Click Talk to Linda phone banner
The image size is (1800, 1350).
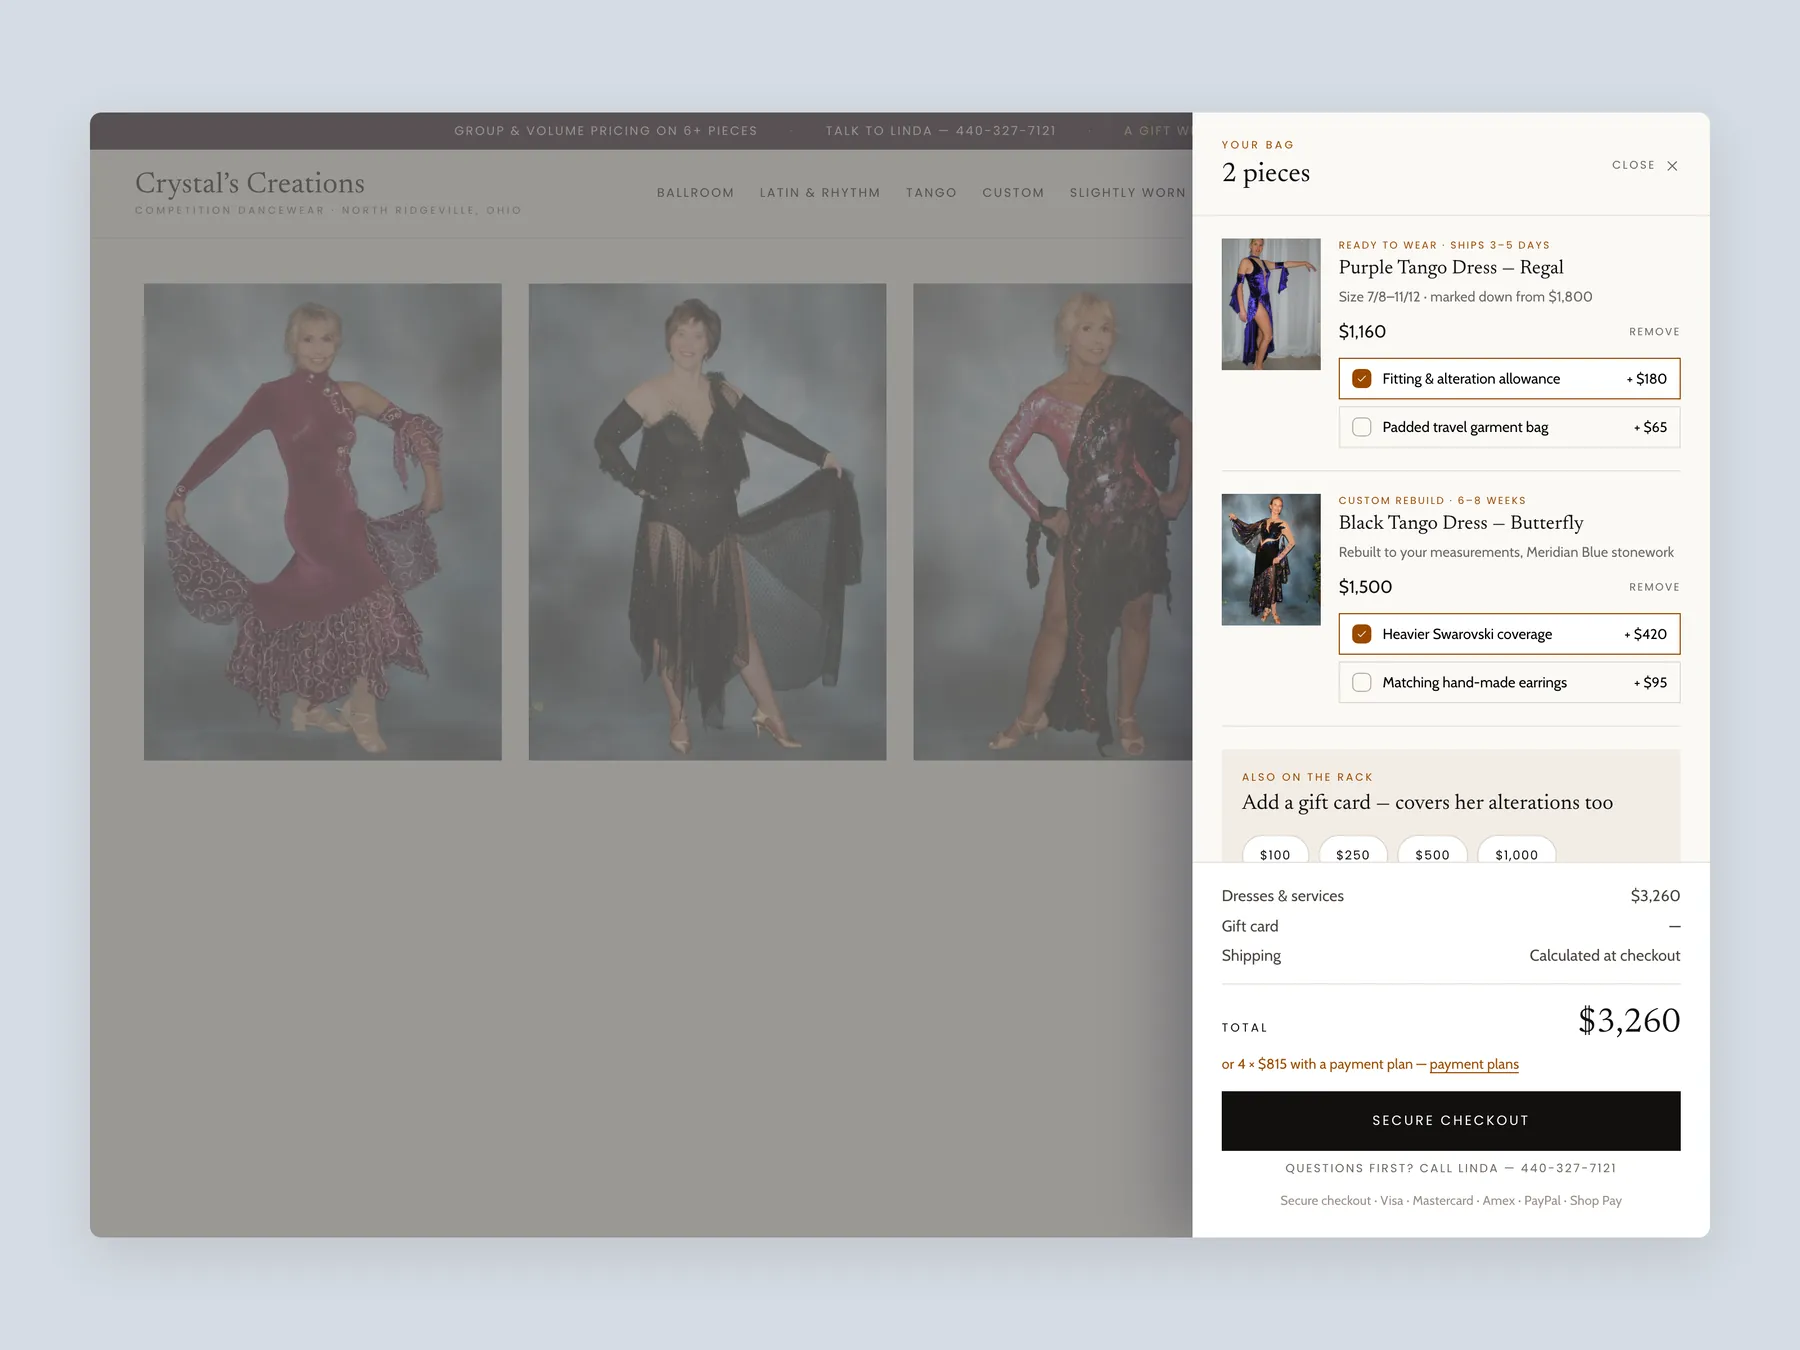pos(941,131)
